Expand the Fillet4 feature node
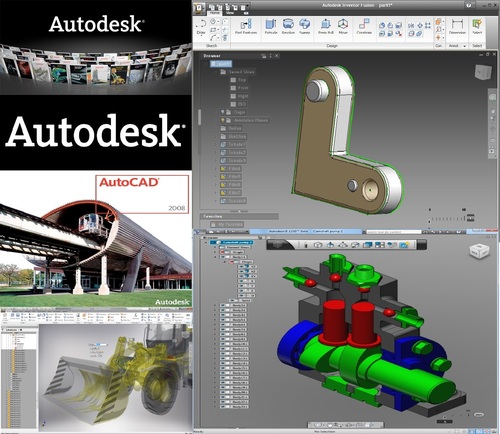 pyautogui.click(x=216, y=169)
